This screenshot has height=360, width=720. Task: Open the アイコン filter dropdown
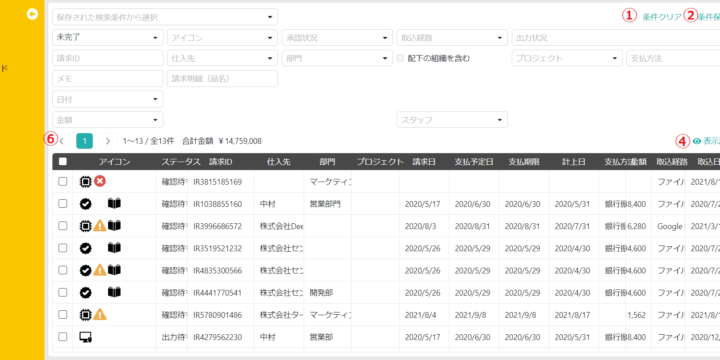222,38
